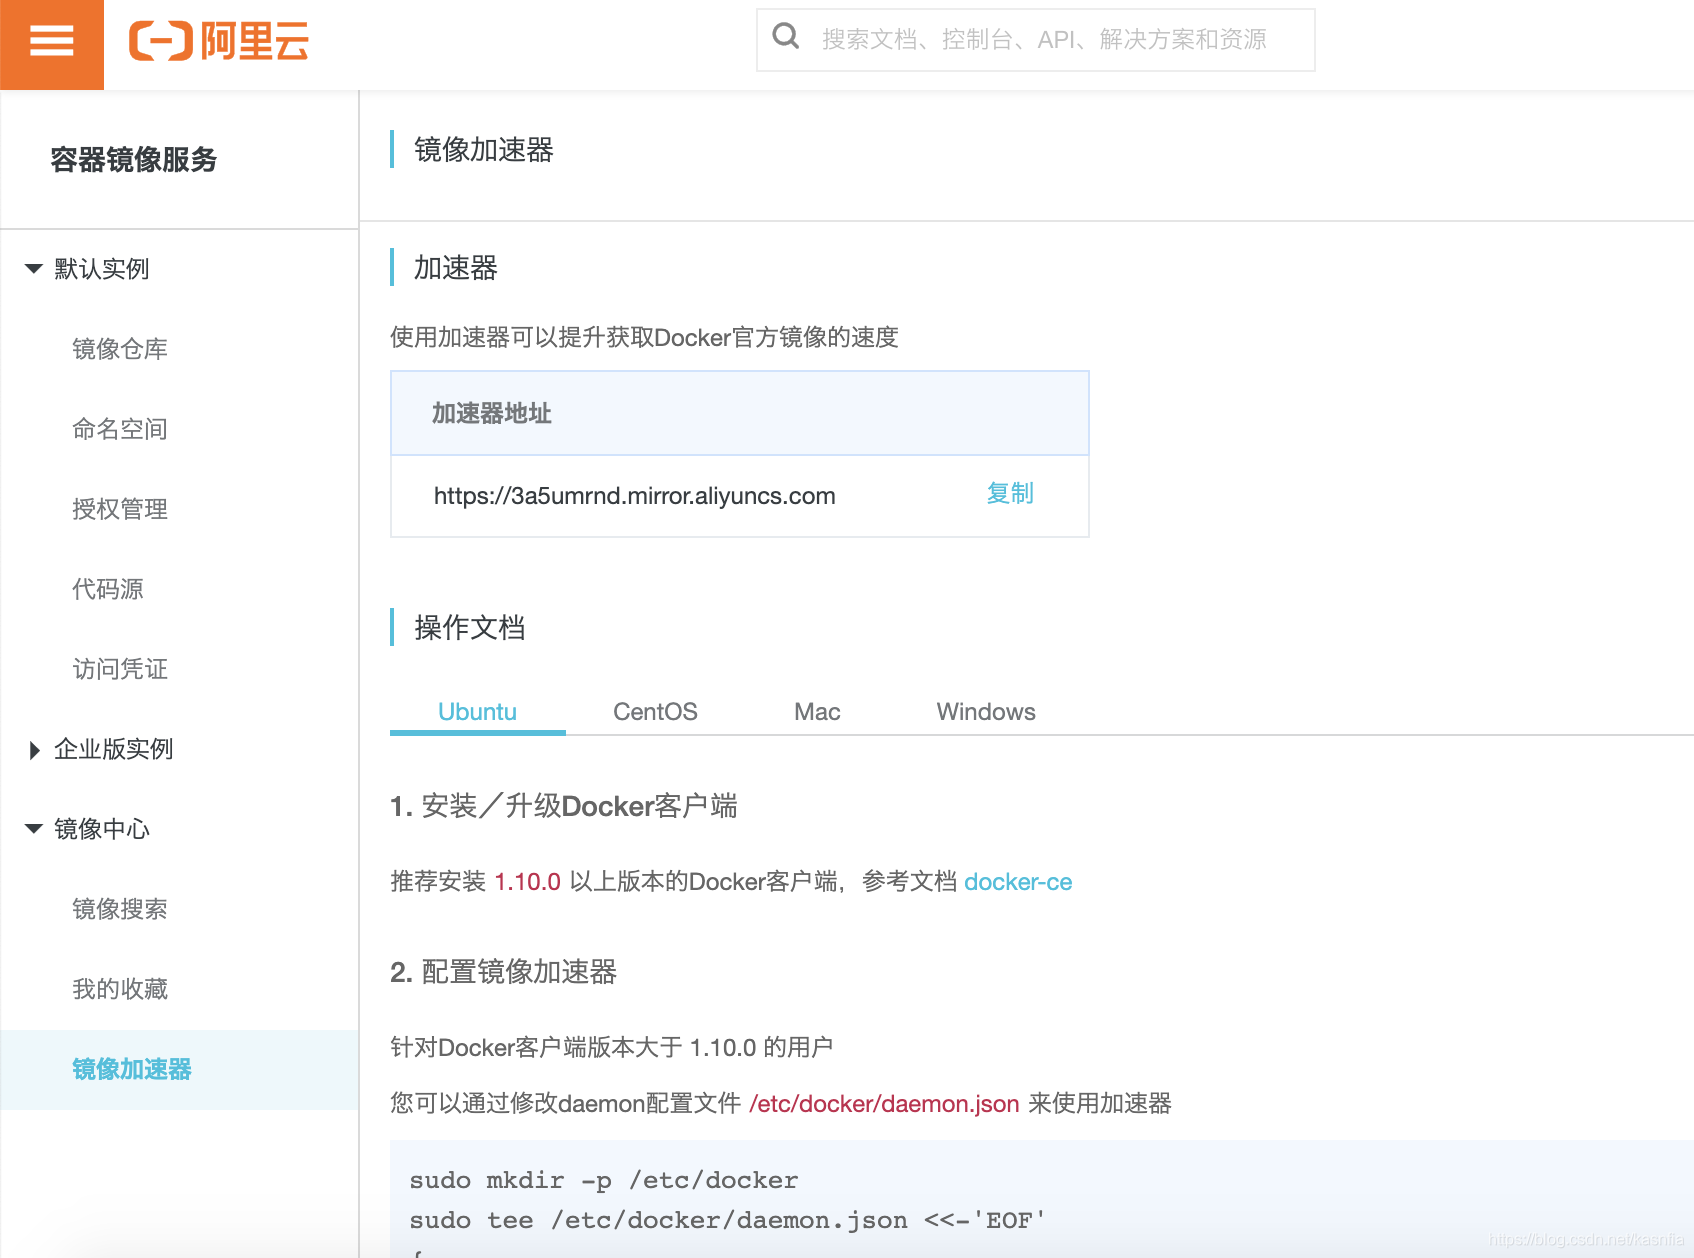This screenshot has width=1694, height=1258.
Task: Open 我的收藏 in the sidebar
Action: click(x=120, y=989)
